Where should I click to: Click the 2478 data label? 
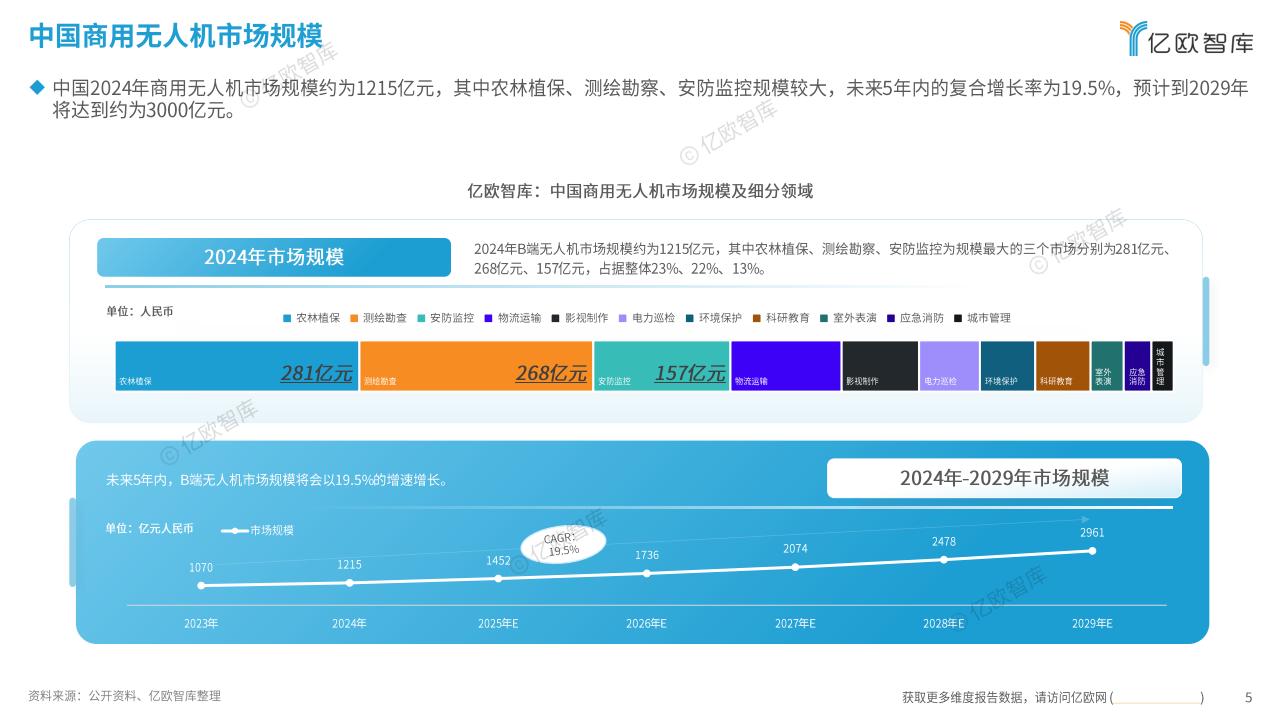(944, 542)
